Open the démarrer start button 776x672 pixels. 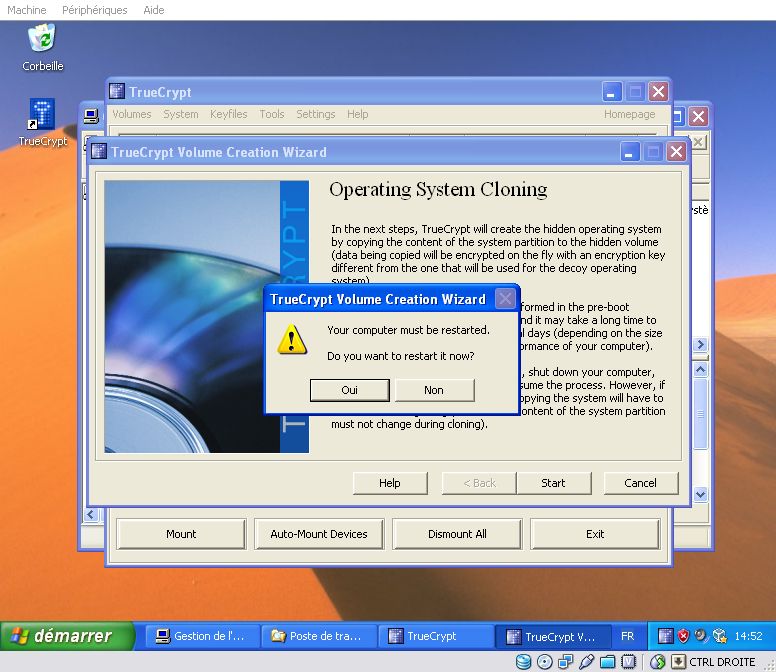pyautogui.click(x=67, y=636)
